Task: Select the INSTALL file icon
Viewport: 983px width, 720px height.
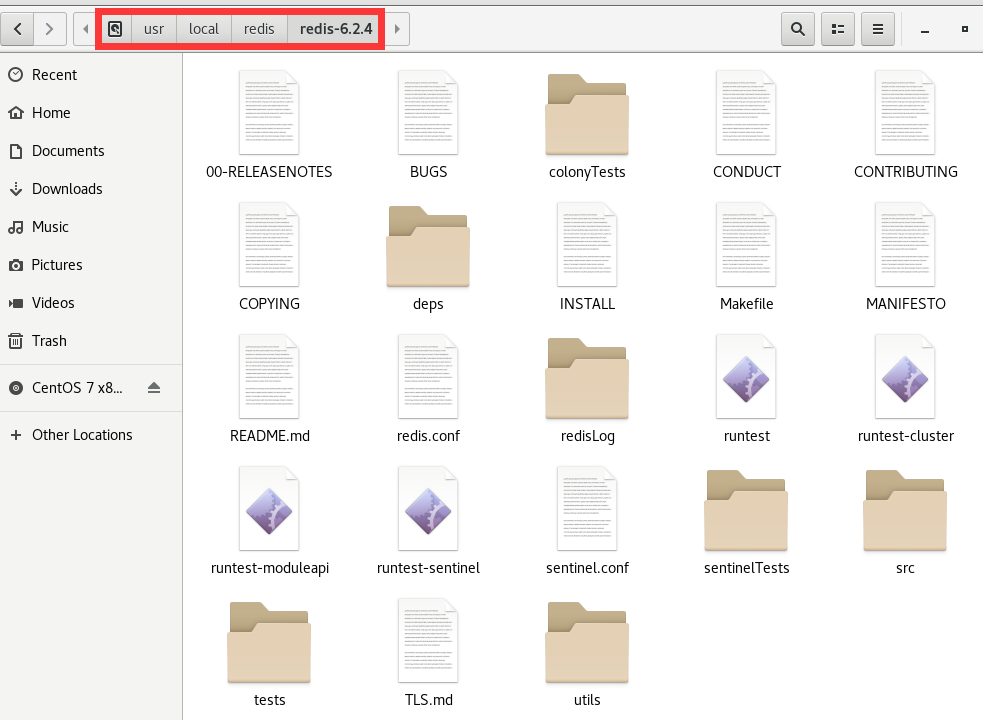Action: pyautogui.click(x=587, y=245)
